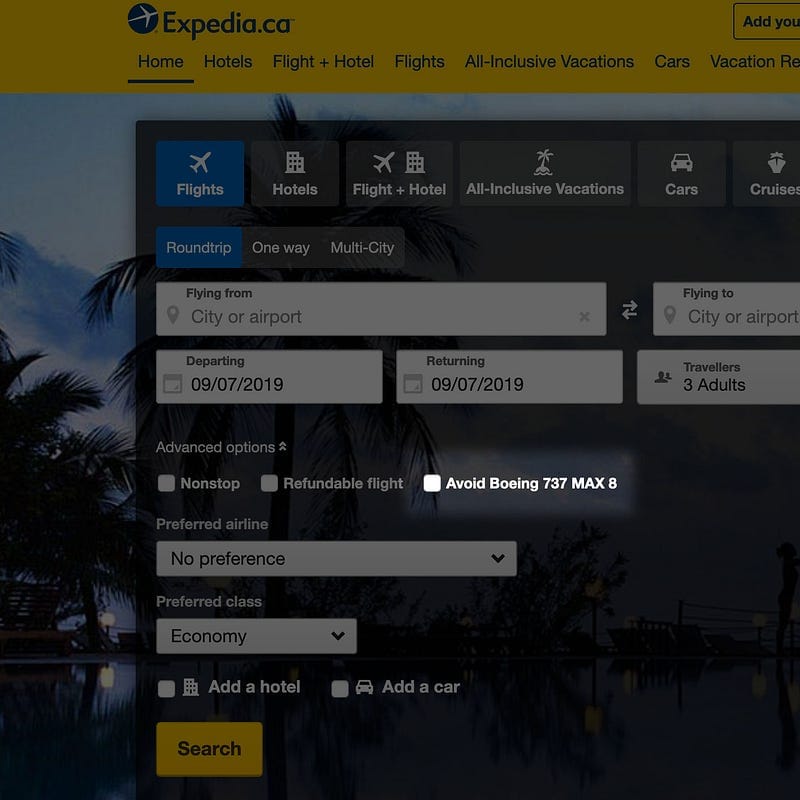Select the Hotels building icon tab
The height and width of the screenshot is (800, 800).
295,174
